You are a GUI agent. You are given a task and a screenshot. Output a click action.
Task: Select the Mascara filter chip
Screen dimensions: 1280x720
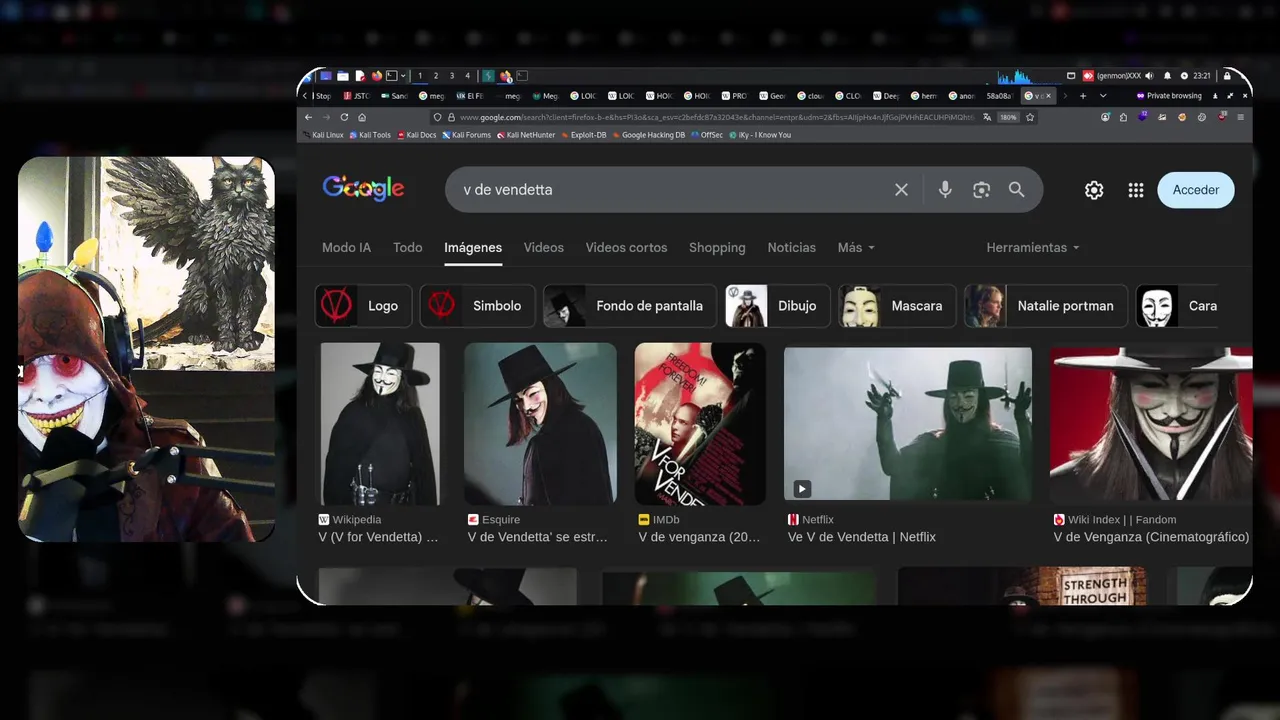pos(897,306)
